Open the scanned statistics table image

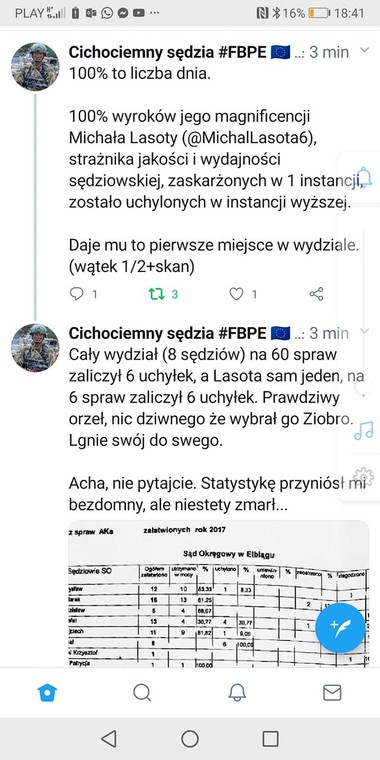click(219, 594)
